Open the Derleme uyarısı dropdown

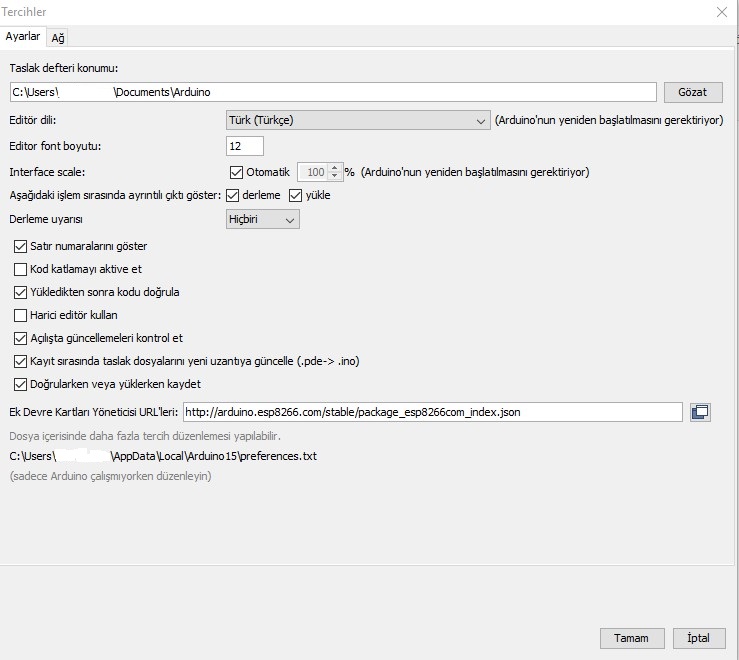(263, 219)
